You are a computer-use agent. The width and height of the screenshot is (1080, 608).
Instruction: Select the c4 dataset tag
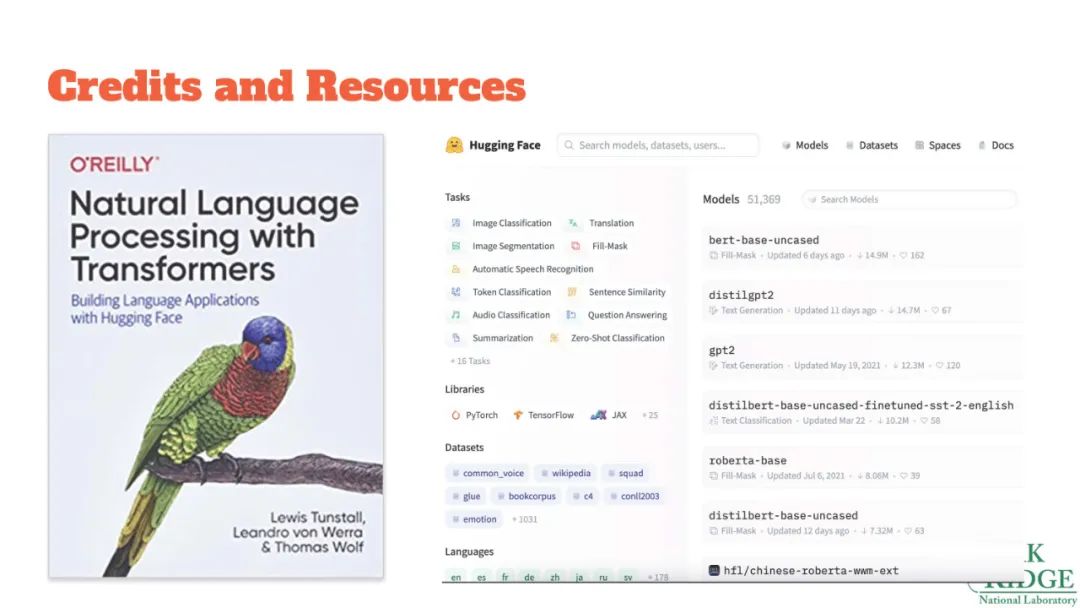tap(583, 496)
